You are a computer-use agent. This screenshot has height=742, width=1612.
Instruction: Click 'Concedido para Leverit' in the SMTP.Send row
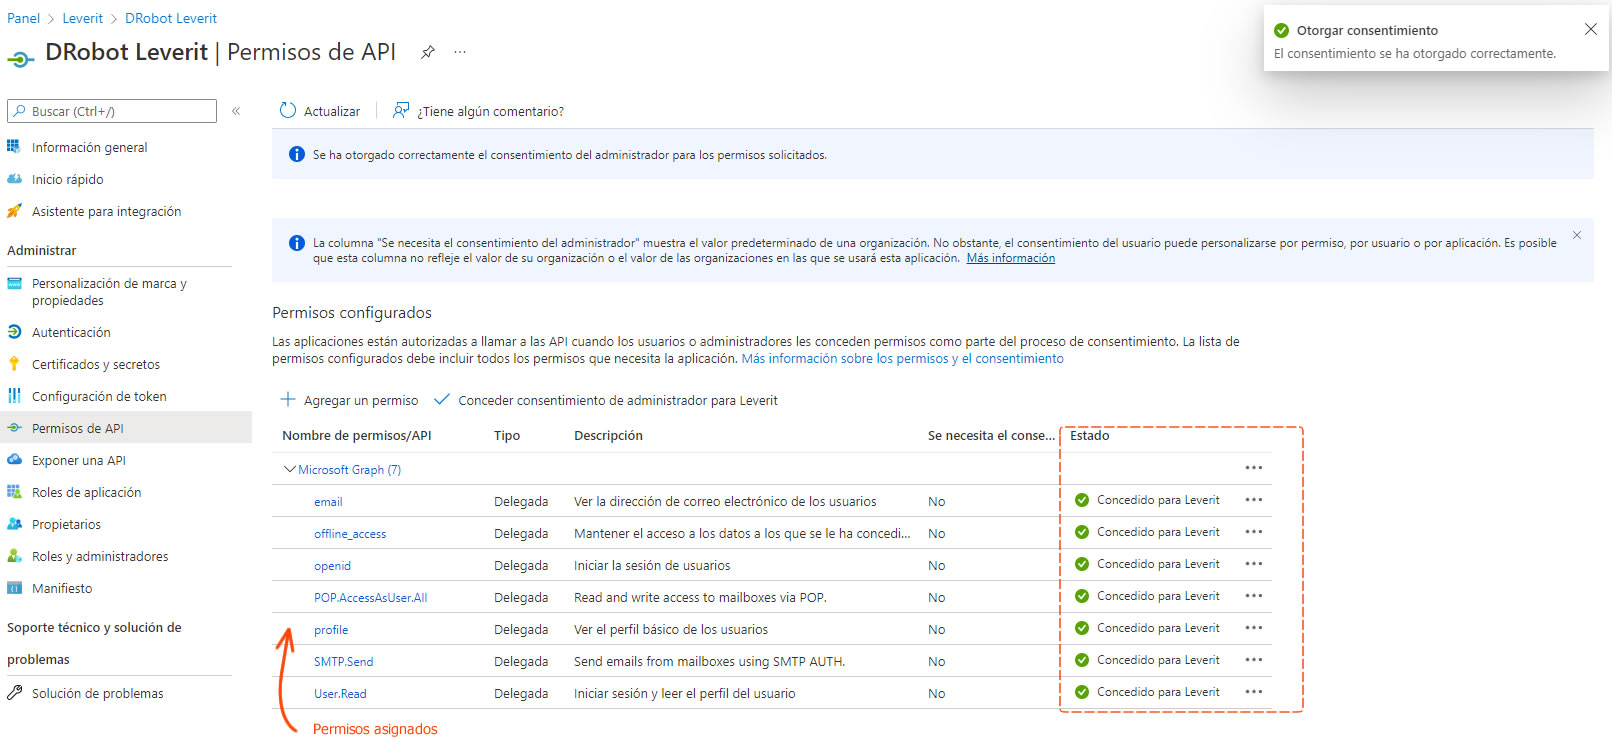[1158, 660]
